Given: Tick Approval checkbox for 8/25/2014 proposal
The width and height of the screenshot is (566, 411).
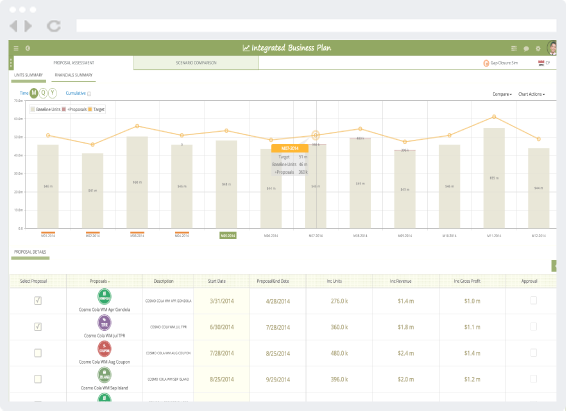Looking at the screenshot, I should [x=534, y=379].
